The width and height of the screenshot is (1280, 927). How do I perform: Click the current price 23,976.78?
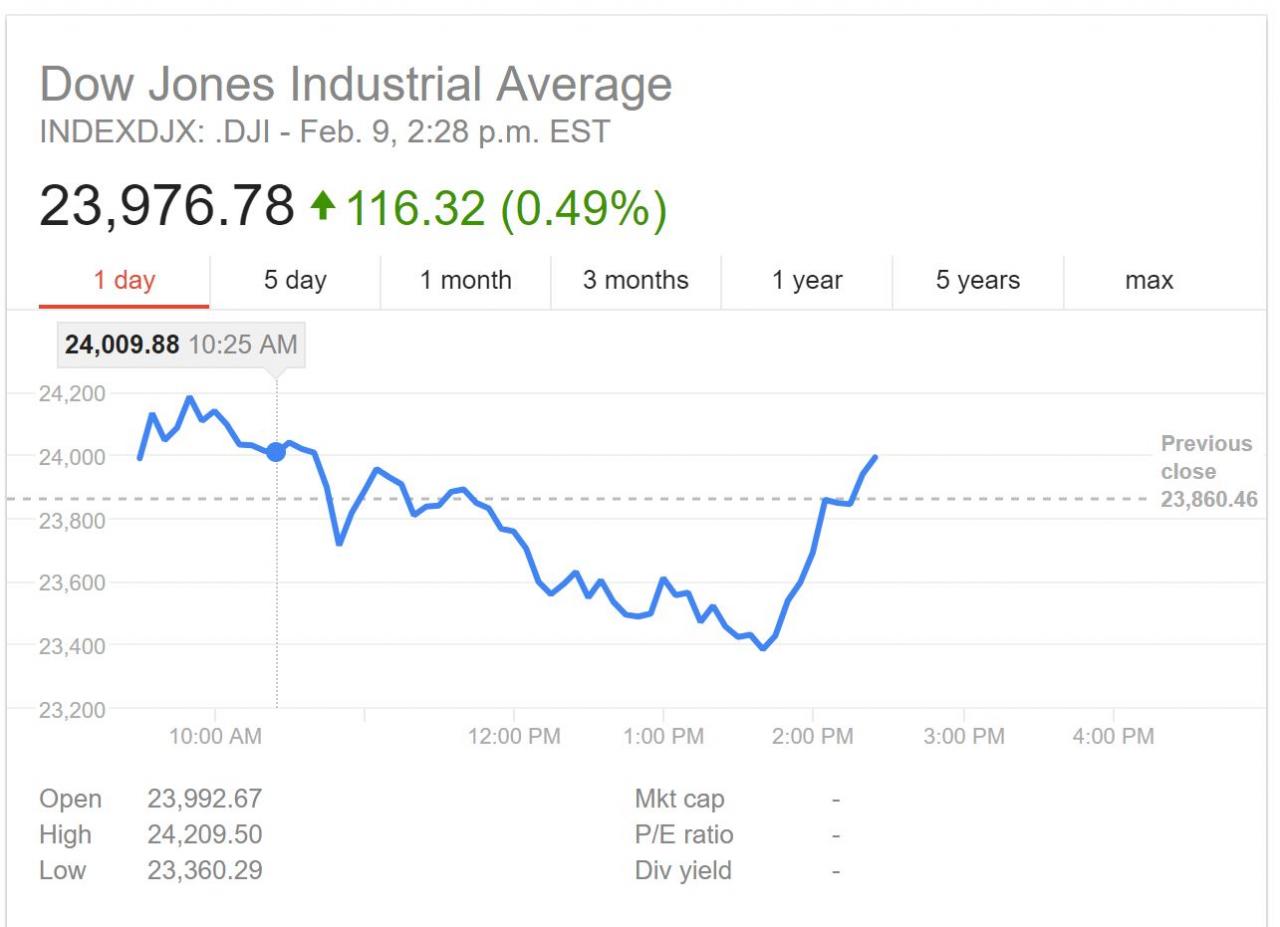click(167, 205)
